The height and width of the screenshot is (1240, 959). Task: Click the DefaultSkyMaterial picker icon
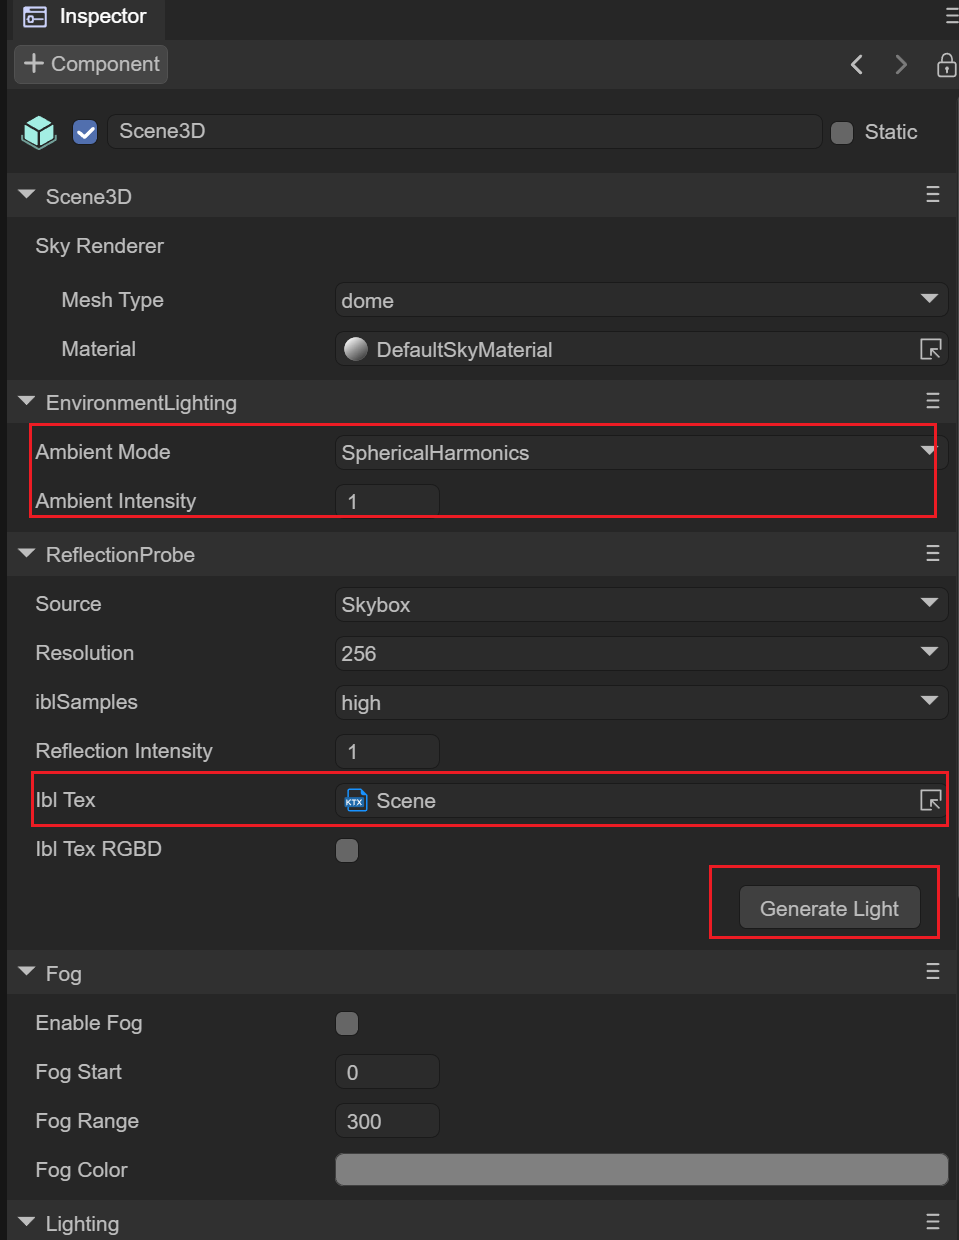point(930,349)
